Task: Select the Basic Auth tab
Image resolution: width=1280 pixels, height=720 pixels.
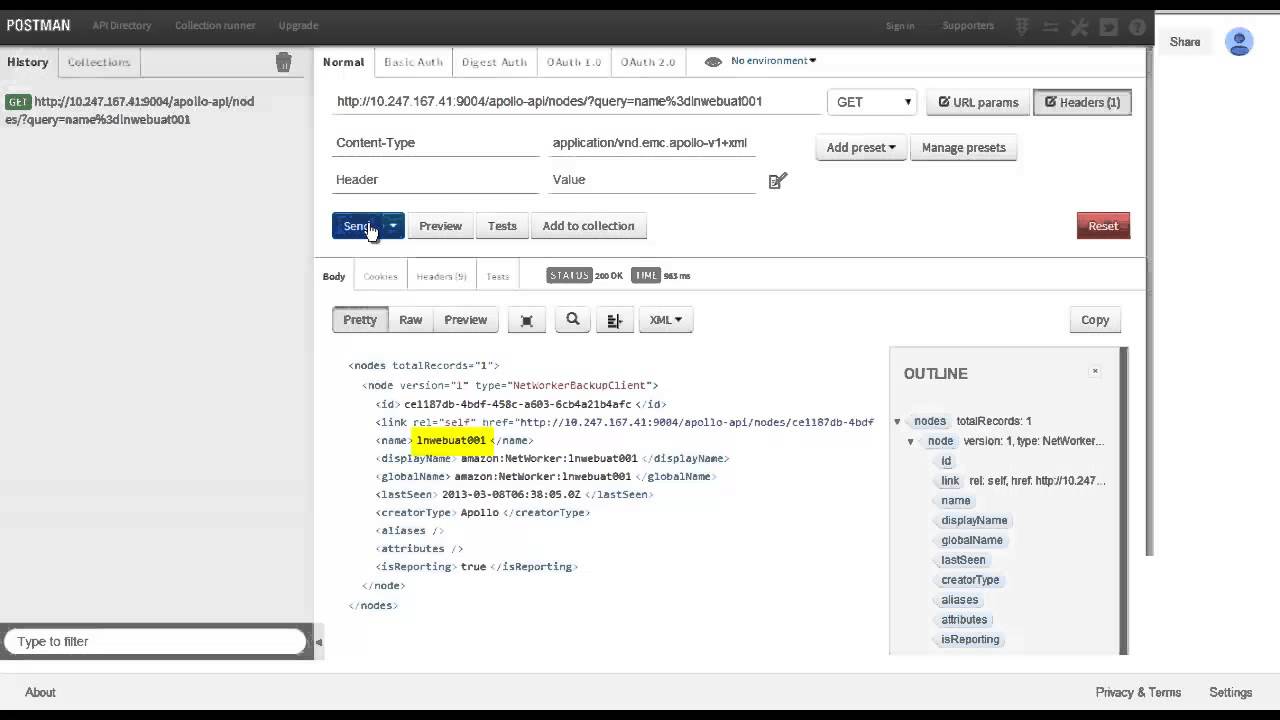Action: click(x=413, y=62)
